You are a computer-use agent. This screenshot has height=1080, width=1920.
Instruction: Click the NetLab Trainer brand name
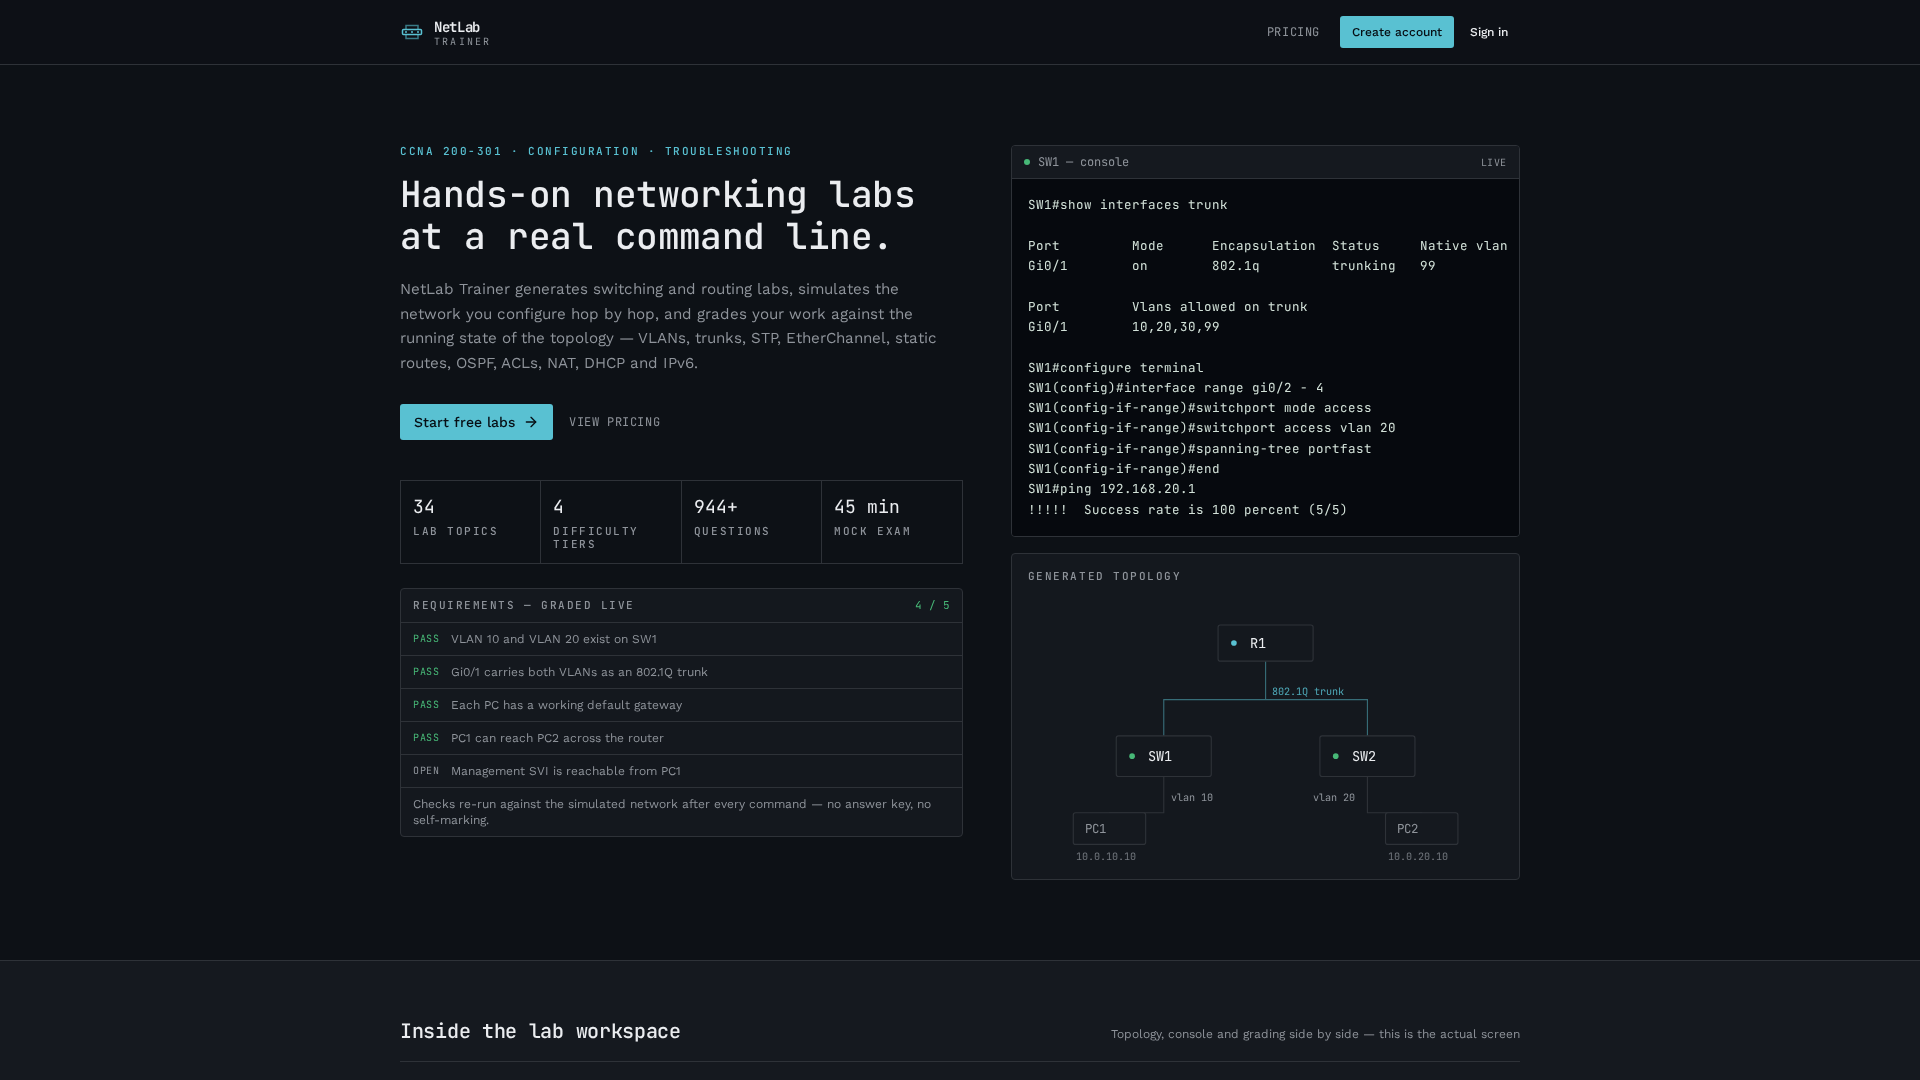[462, 33]
